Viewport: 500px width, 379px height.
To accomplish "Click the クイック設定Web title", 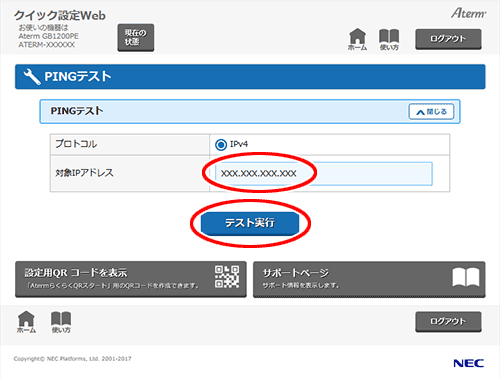I will pyautogui.click(x=60, y=16).
